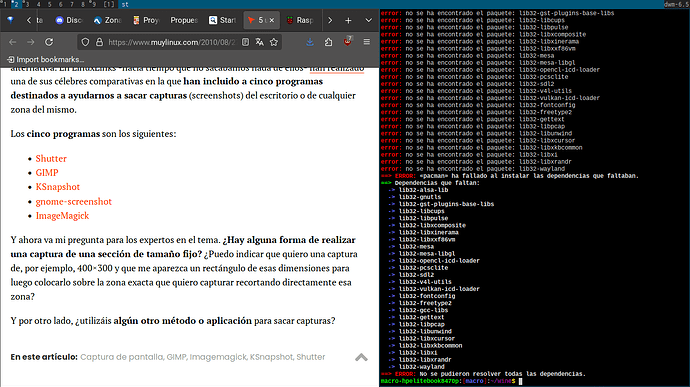Viewport: 690px width, 387px height.
Task: Click 'lib32-gnutls' in missing dependencies list
Action: click(x=420, y=197)
